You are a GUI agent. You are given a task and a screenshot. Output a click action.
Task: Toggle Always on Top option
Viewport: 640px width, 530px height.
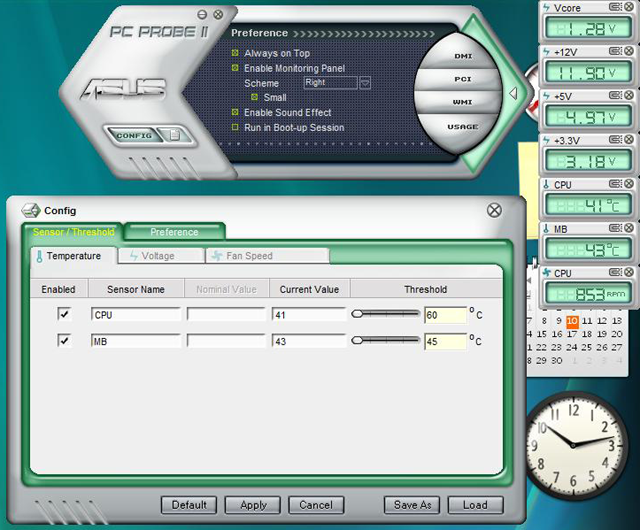235,53
